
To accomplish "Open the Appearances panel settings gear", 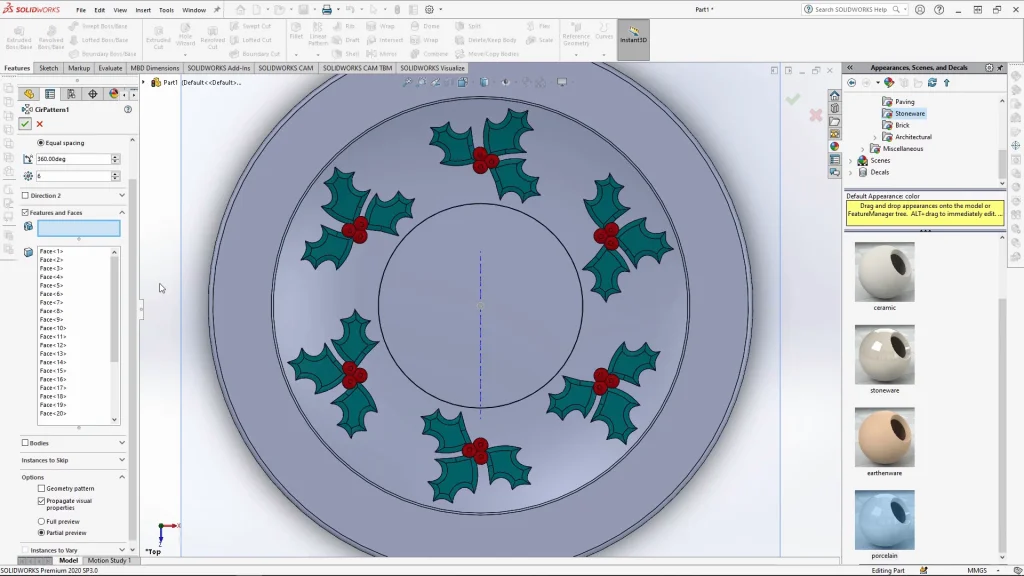I will click(x=989, y=68).
